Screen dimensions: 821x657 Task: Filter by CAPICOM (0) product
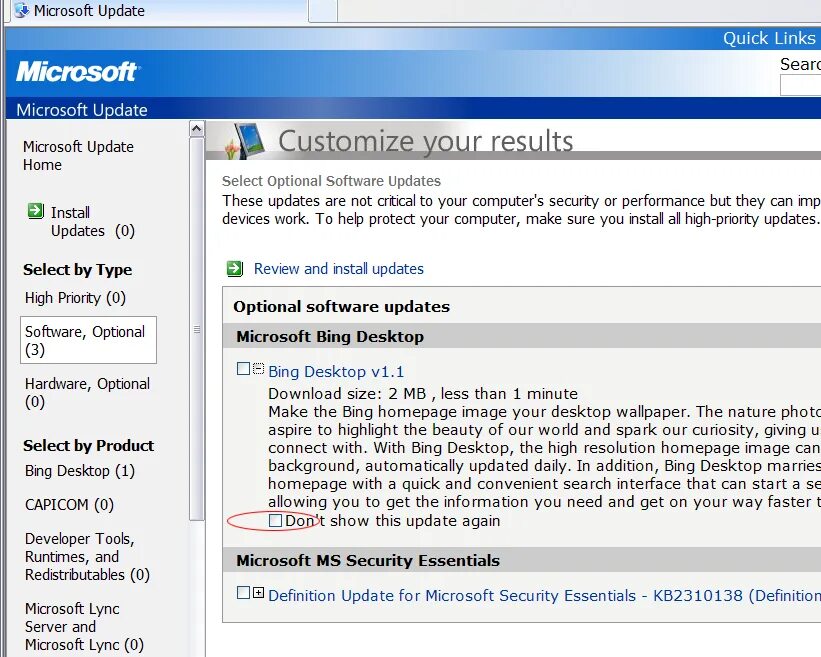69,505
